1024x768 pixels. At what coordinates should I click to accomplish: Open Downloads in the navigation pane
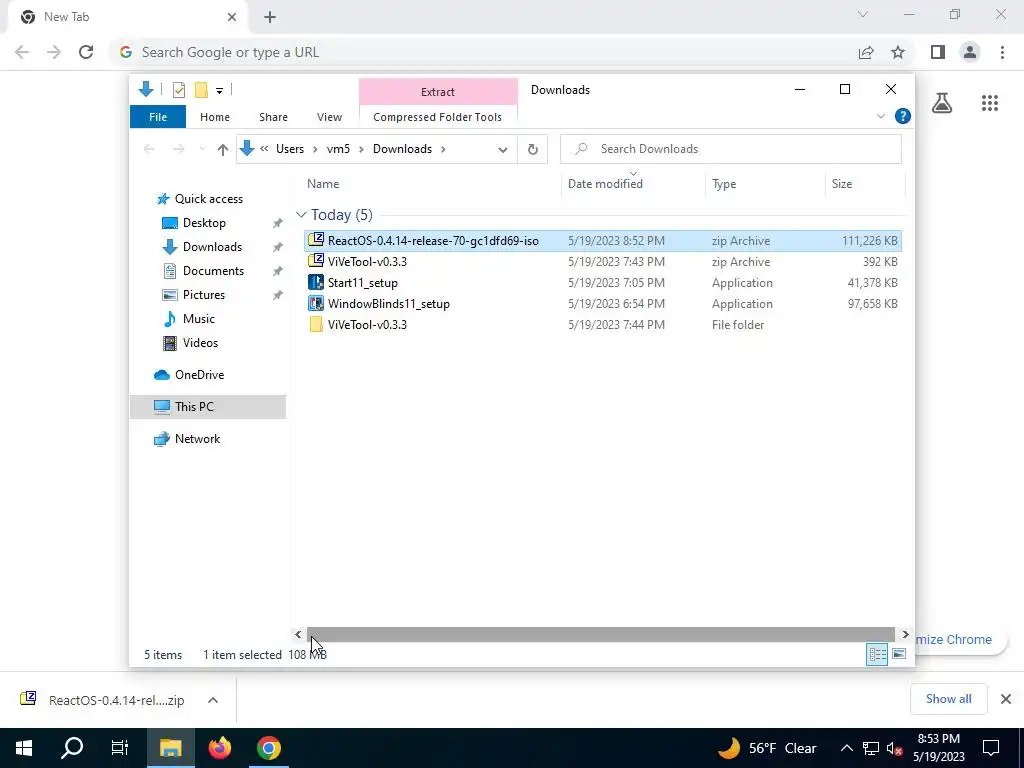click(212, 247)
